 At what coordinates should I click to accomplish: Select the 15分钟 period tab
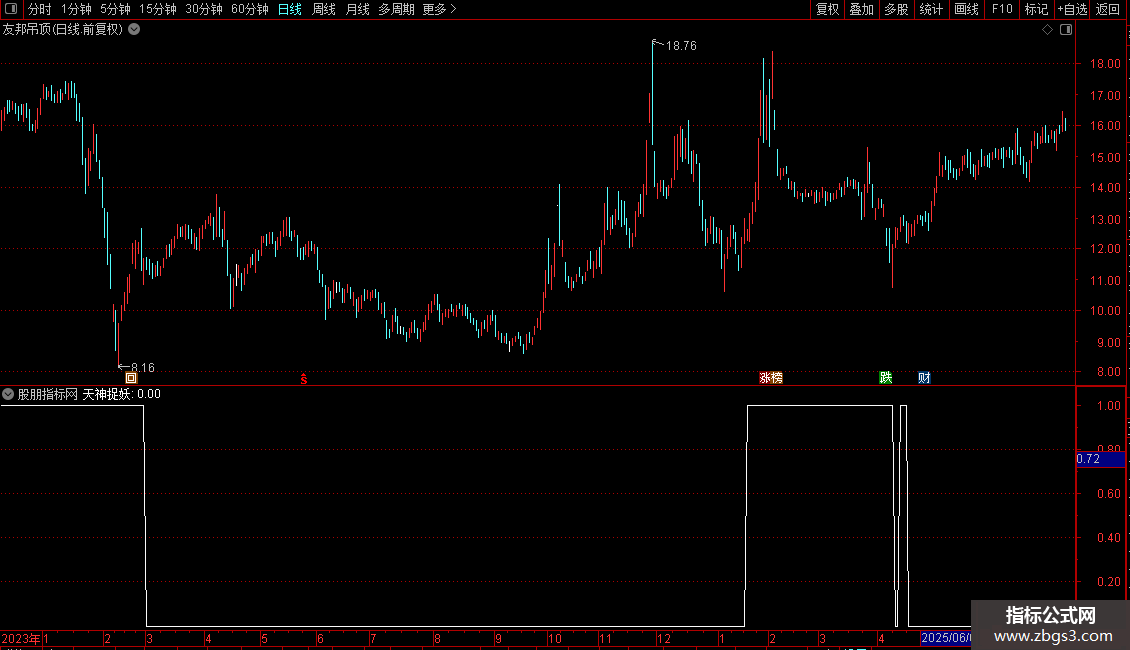pos(158,9)
